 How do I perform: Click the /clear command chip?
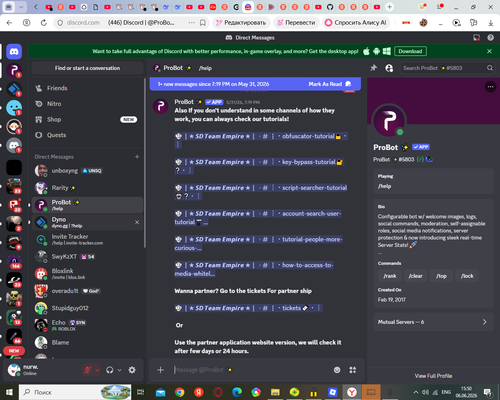[416, 276]
